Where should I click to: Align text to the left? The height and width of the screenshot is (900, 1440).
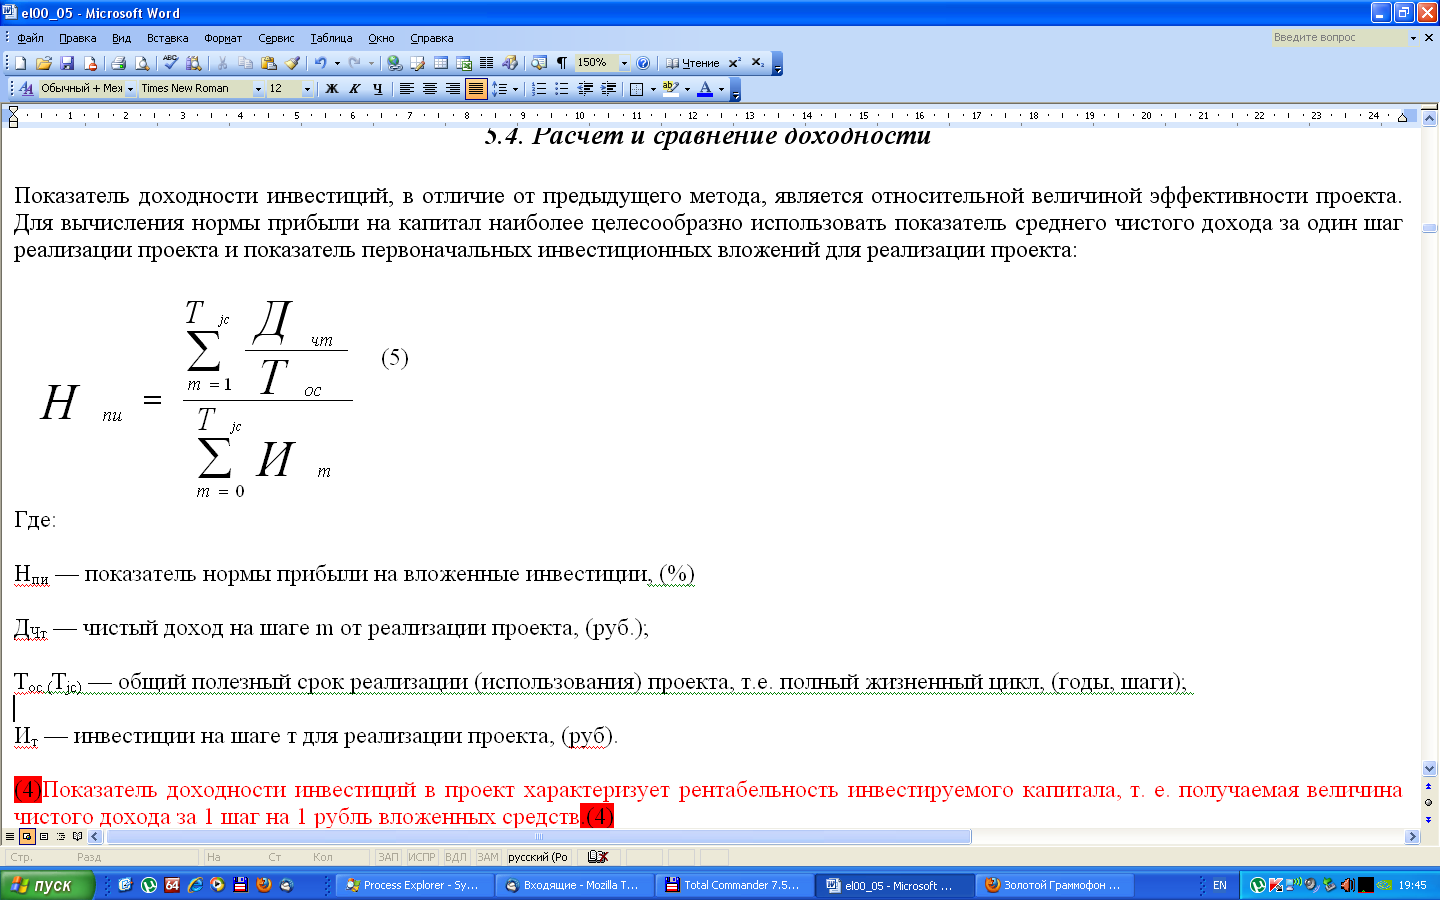(x=406, y=89)
